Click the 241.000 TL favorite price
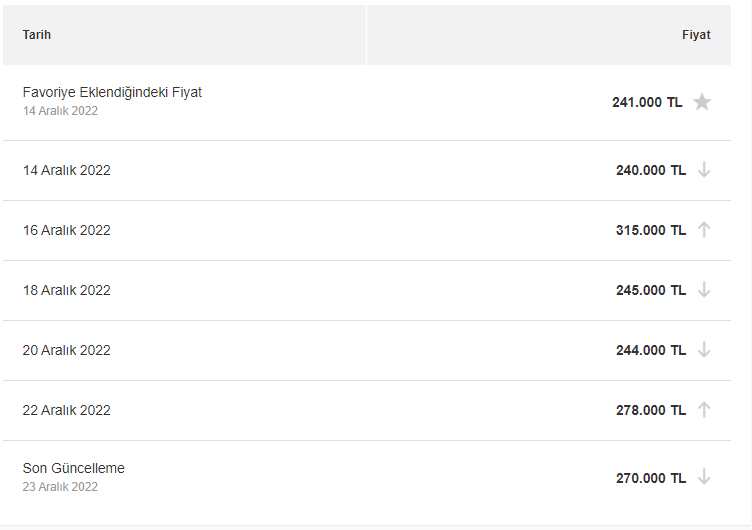The height and width of the screenshot is (530, 752). [647, 102]
